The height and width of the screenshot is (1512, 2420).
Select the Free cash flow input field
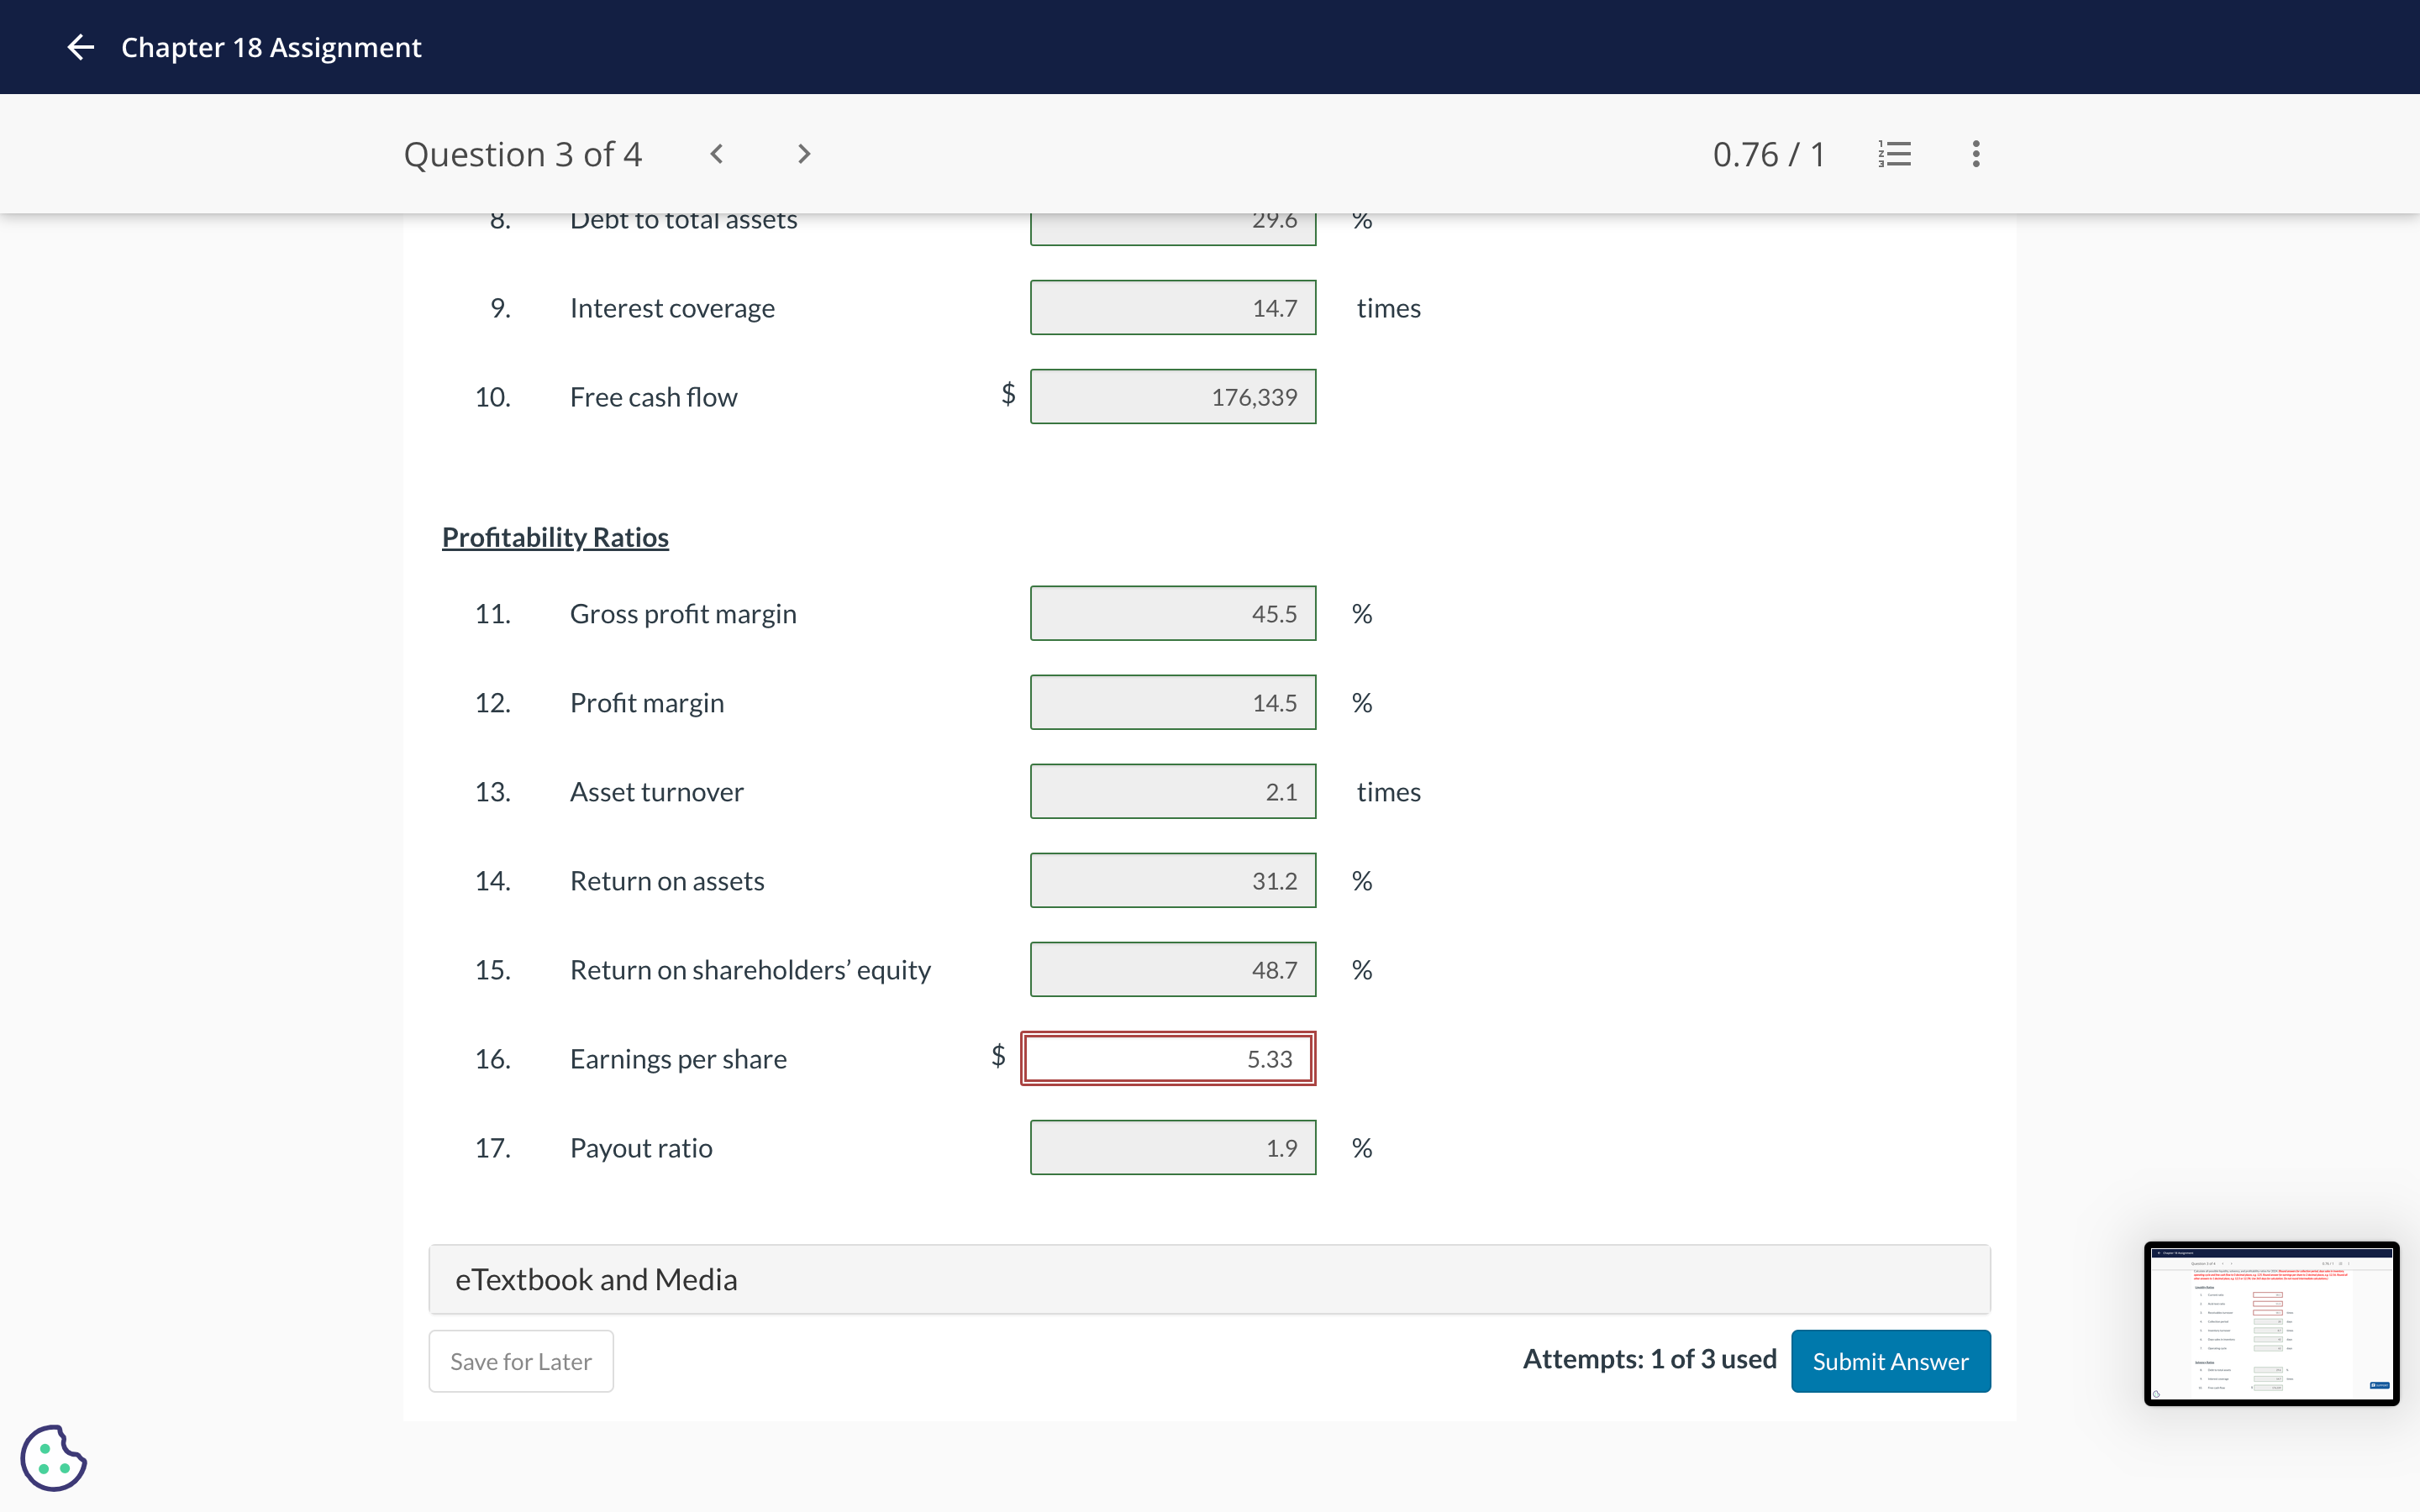point(1172,397)
